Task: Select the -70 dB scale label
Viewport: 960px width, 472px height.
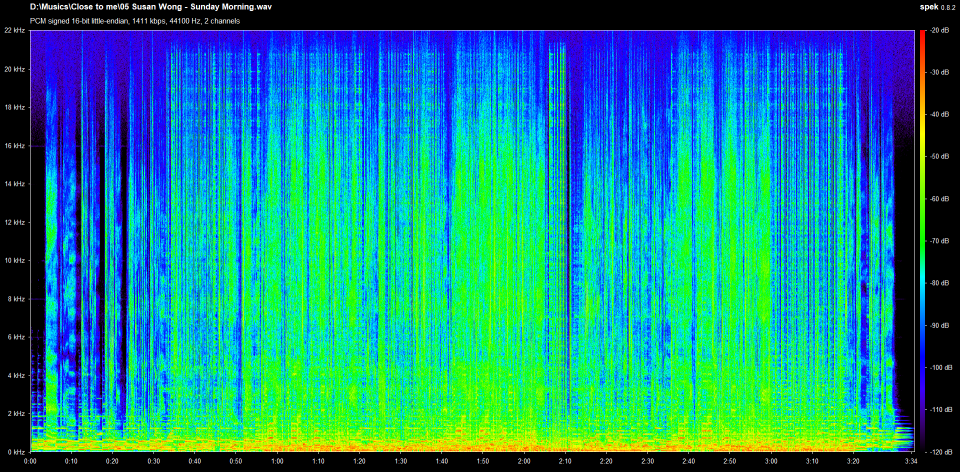Action: [938, 241]
